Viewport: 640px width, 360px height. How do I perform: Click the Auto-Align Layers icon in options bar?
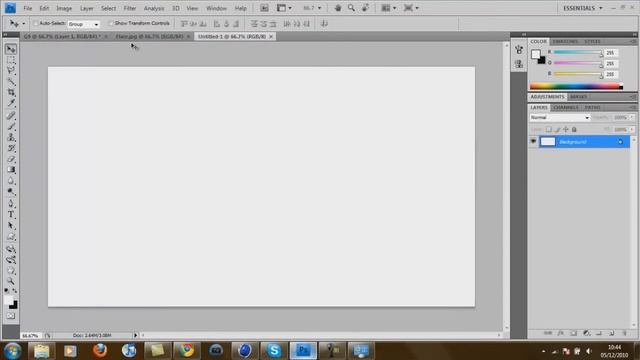click(x=324, y=24)
